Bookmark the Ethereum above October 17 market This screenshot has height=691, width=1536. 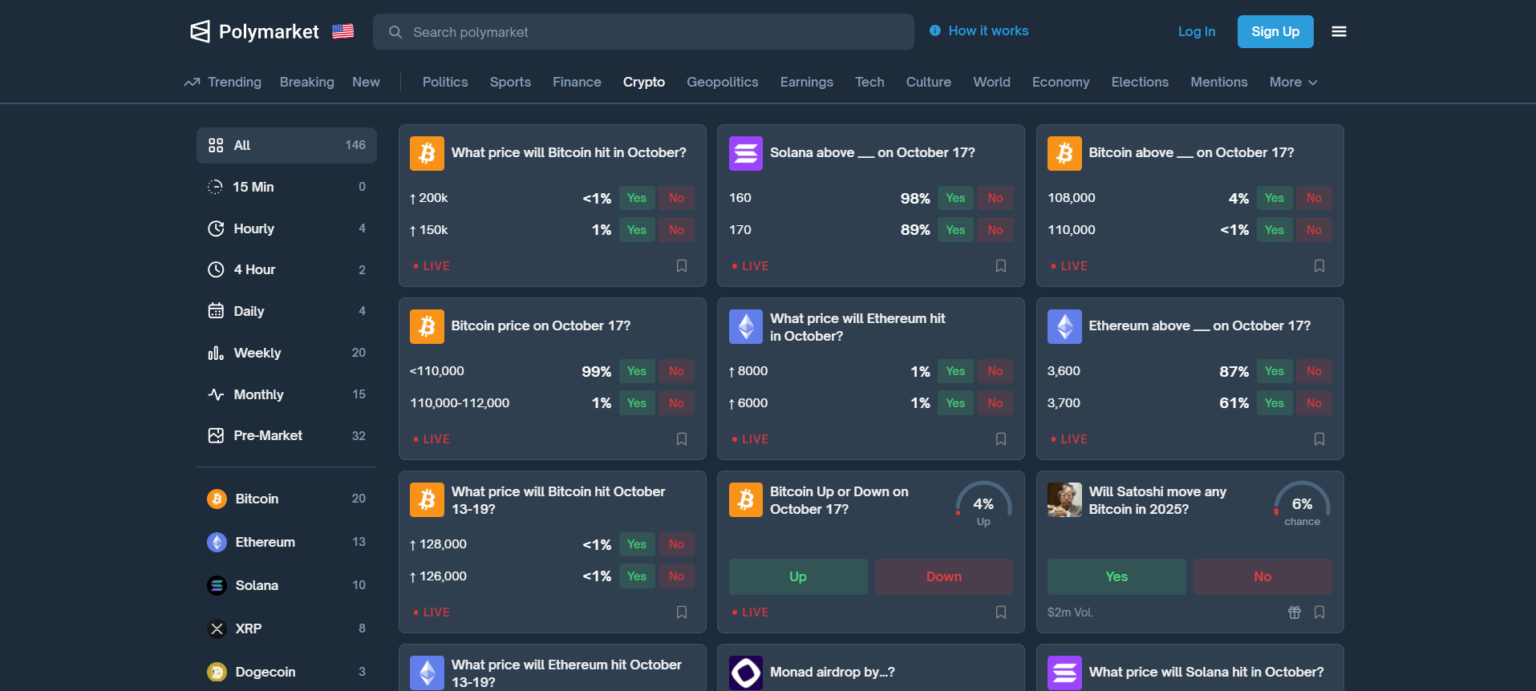[1319, 439]
